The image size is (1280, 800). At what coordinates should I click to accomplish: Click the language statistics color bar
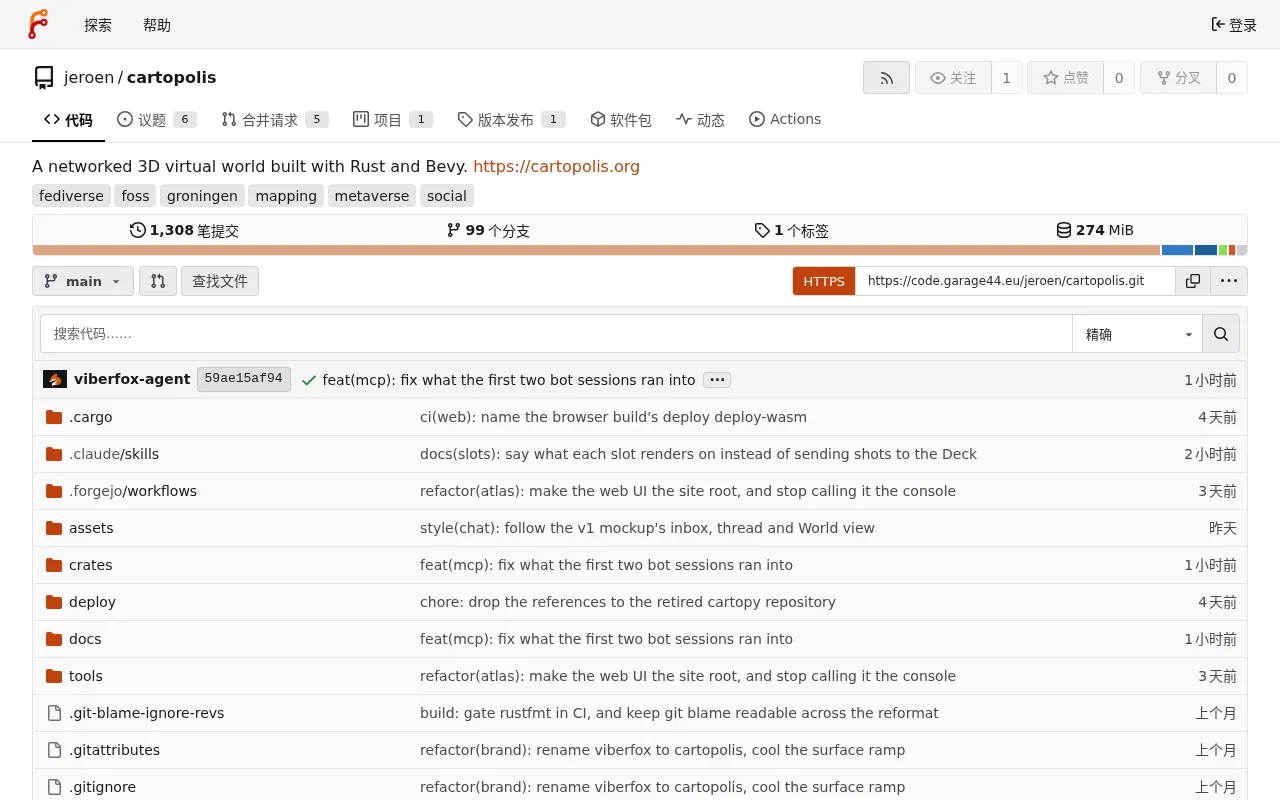pyautogui.click(x=640, y=250)
